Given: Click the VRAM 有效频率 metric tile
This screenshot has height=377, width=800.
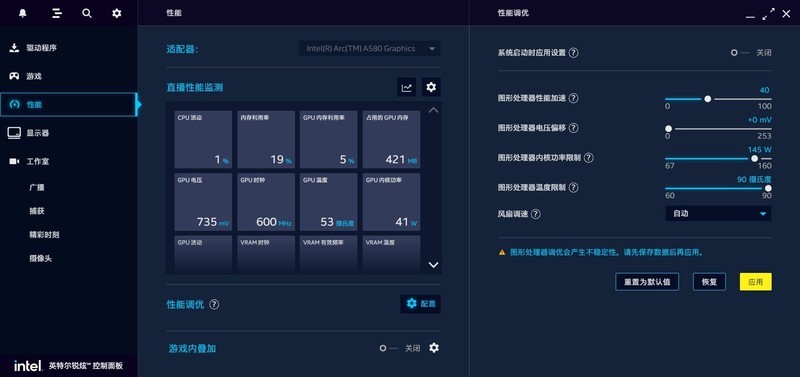Looking at the screenshot, I should coord(329,254).
